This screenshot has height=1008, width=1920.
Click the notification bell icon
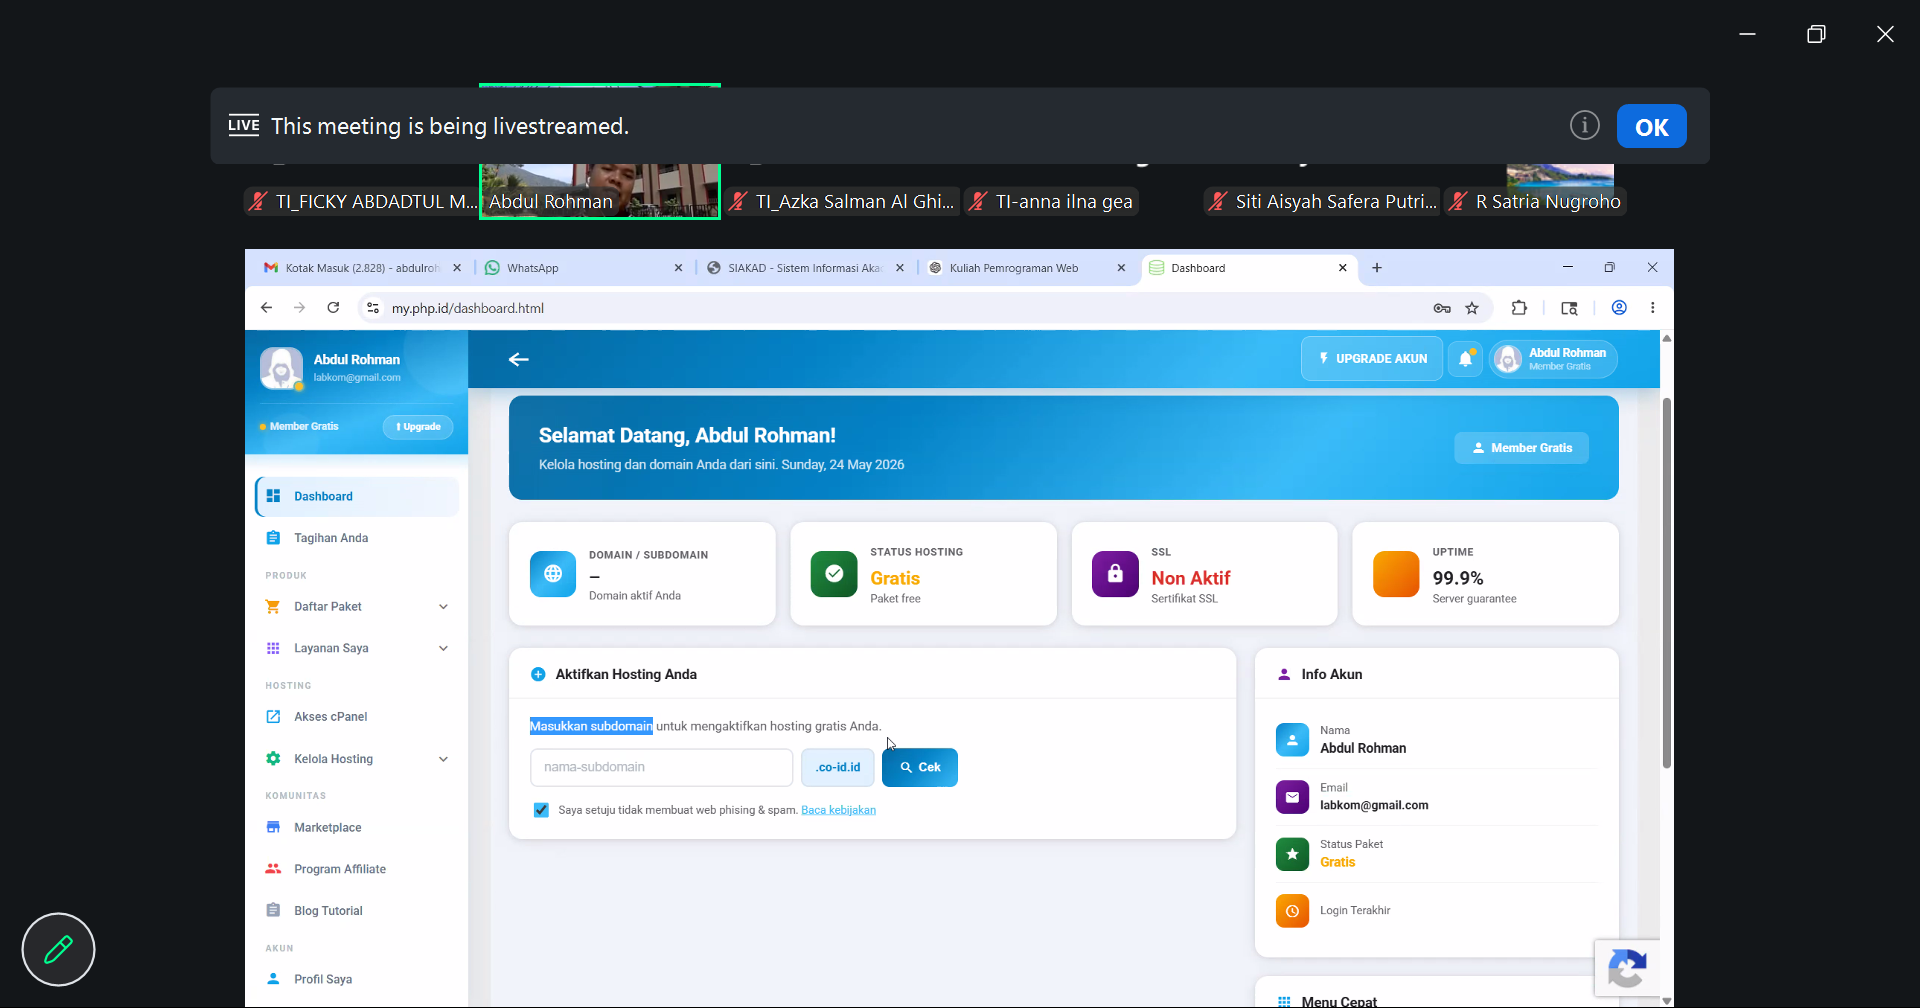[1465, 359]
